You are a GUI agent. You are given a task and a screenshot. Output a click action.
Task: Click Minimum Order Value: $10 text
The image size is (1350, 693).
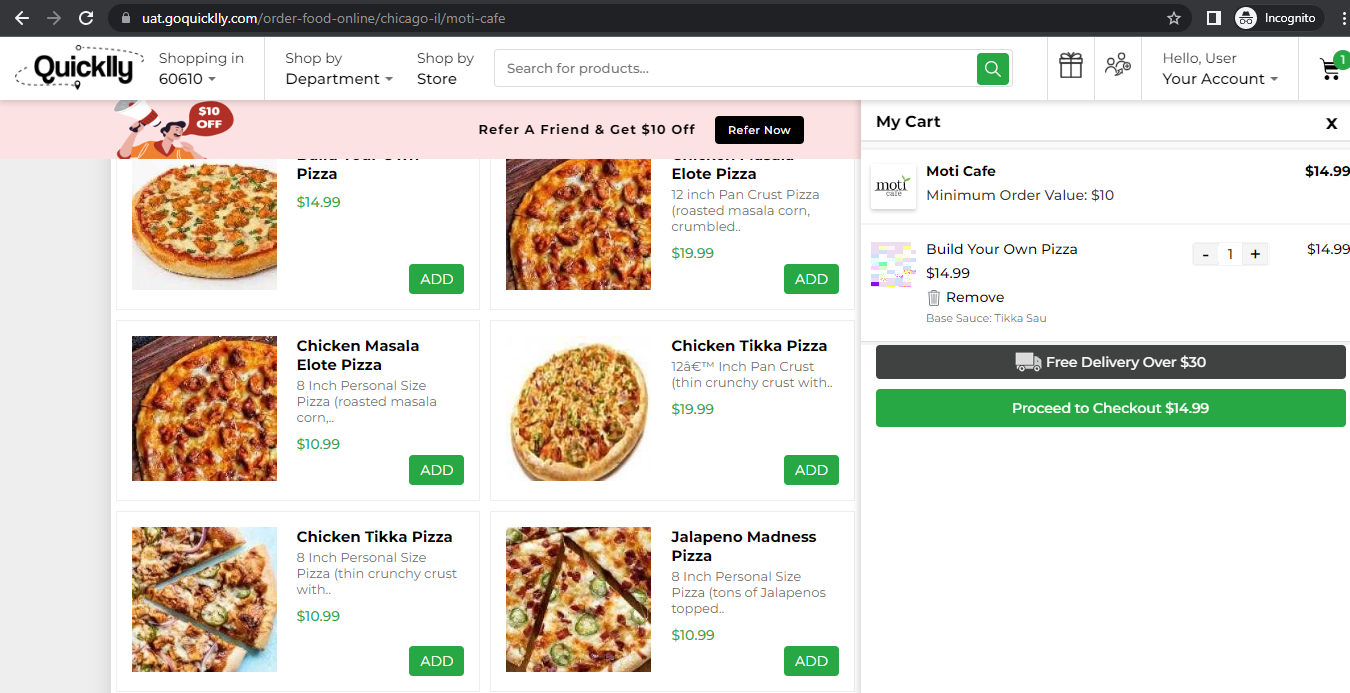pos(1020,195)
